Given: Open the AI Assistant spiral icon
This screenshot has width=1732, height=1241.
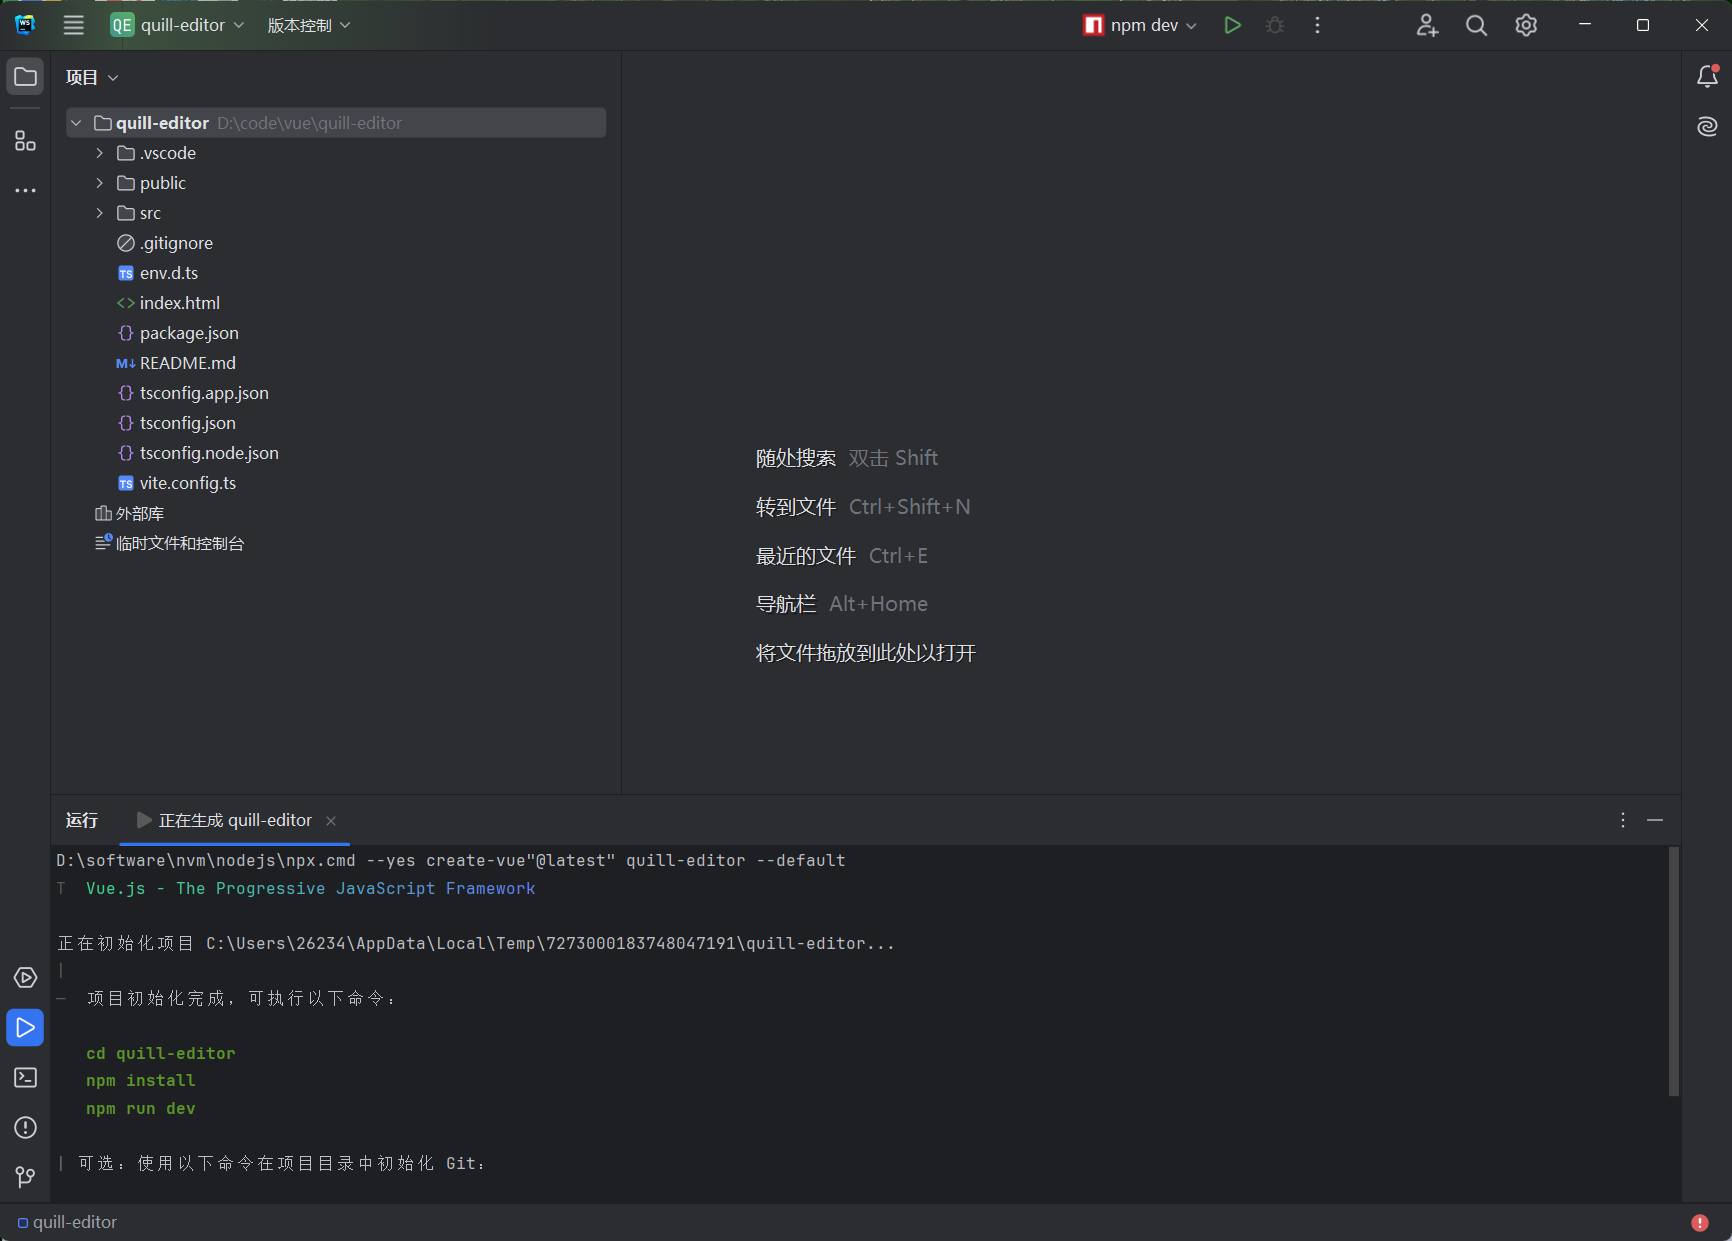Looking at the screenshot, I should (x=1707, y=126).
